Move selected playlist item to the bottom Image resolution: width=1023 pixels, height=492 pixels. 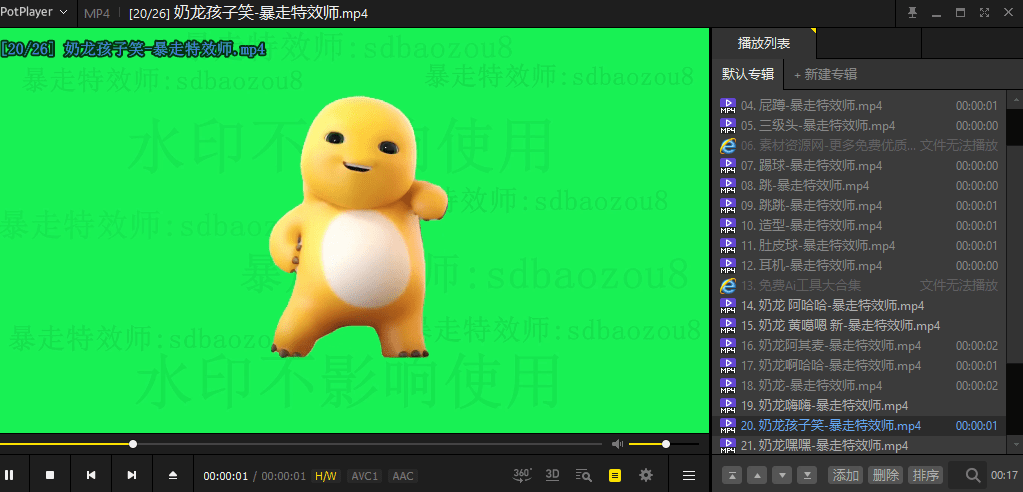coord(806,475)
